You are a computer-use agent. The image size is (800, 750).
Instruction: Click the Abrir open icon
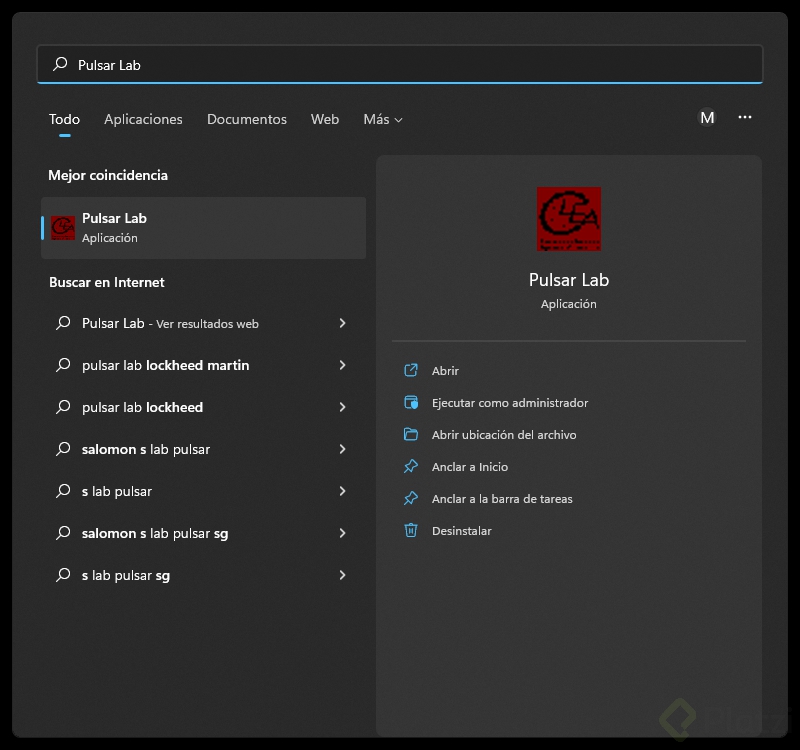[x=411, y=370]
